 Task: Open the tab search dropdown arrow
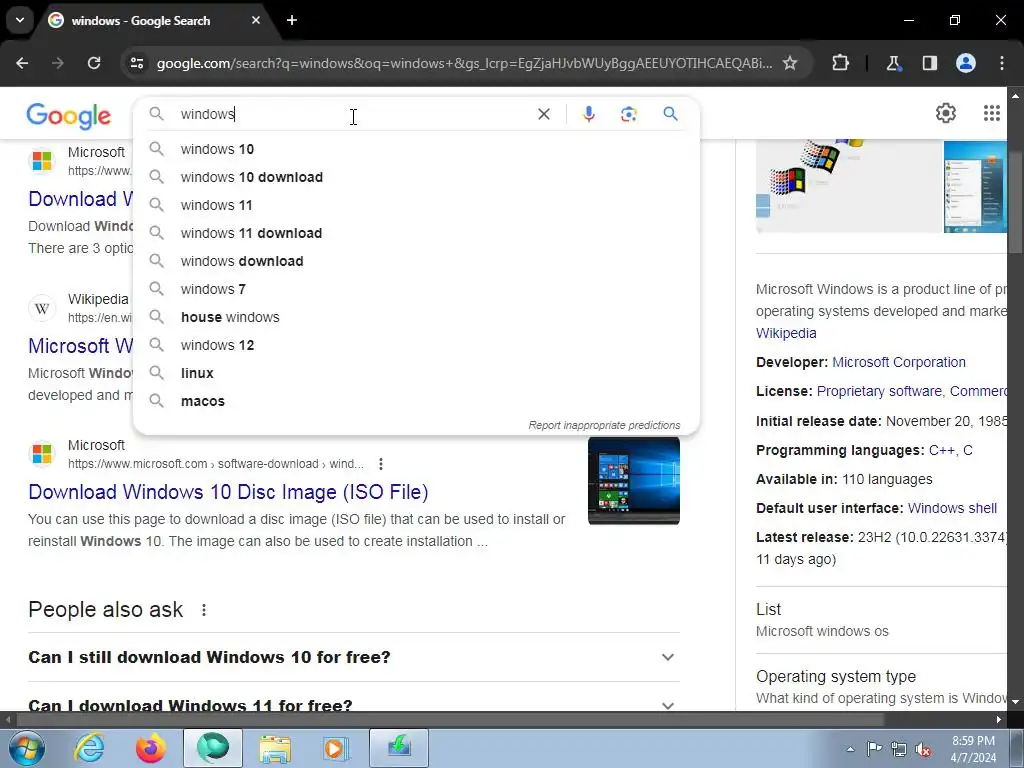pyautogui.click(x=20, y=20)
